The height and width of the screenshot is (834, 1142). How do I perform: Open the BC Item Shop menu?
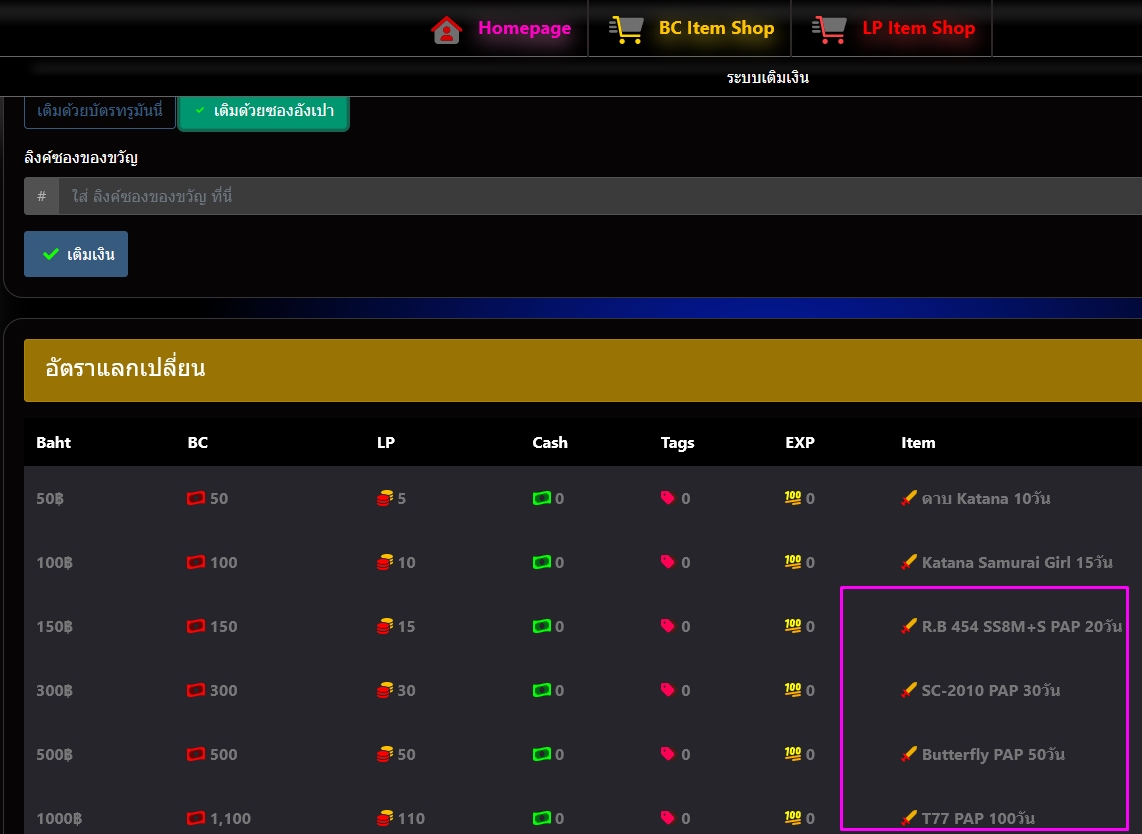click(716, 28)
